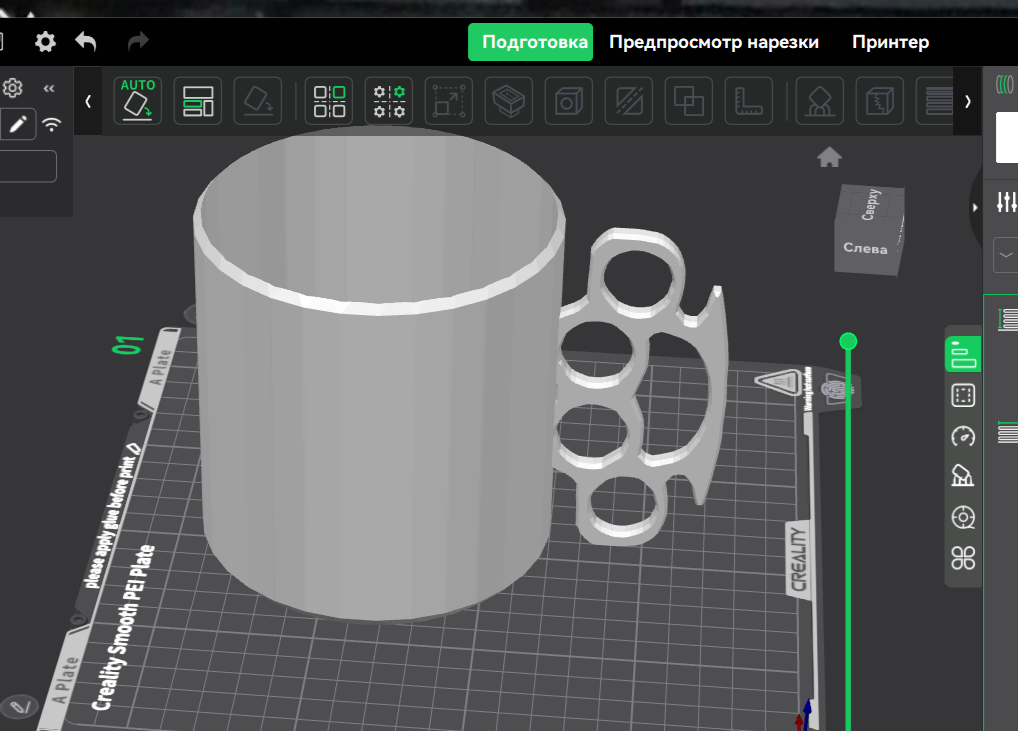
Task: Click the Сверху face of view cube
Action: (x=871, y=204)
